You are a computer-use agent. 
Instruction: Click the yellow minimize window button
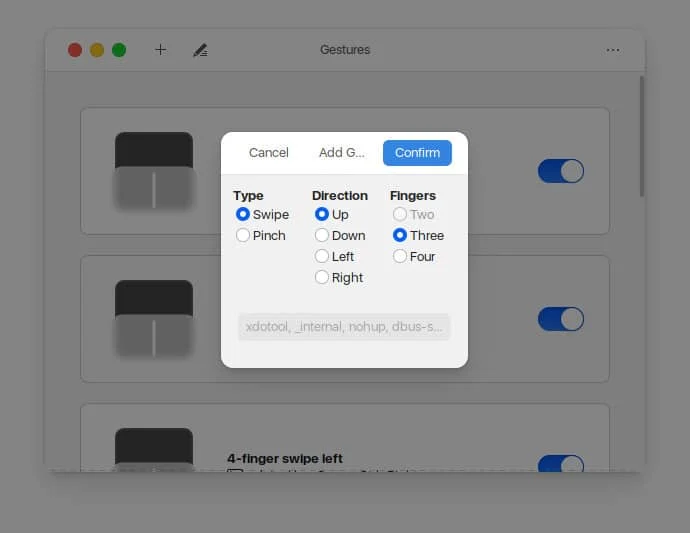[97, 50]
